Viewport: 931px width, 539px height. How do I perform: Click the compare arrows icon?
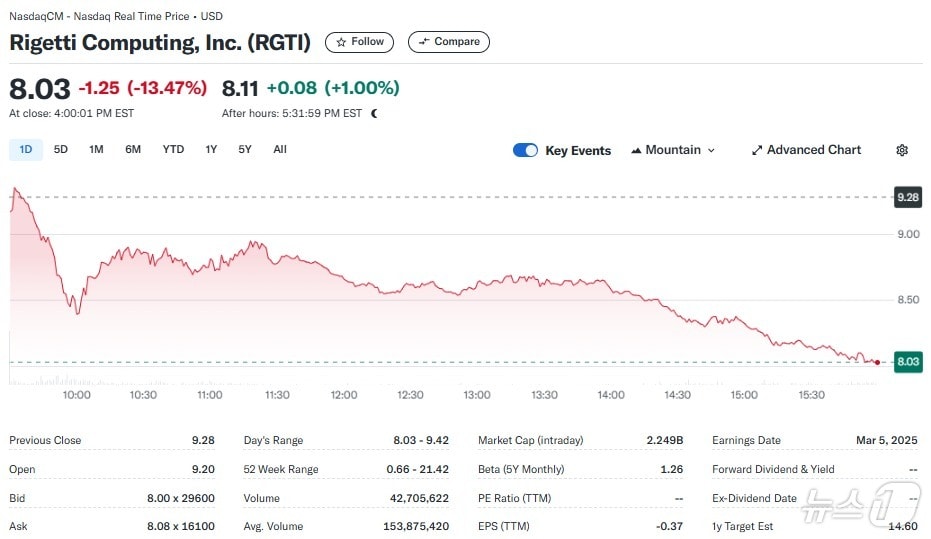(424, 42)
